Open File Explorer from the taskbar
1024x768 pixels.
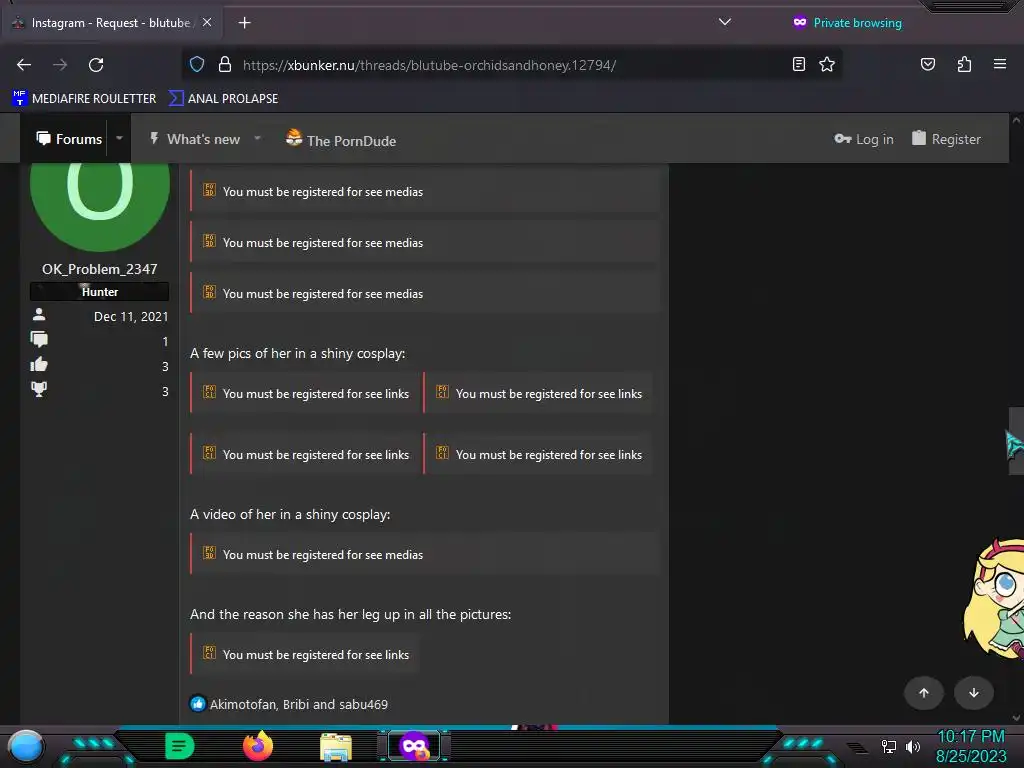[336, 747]
